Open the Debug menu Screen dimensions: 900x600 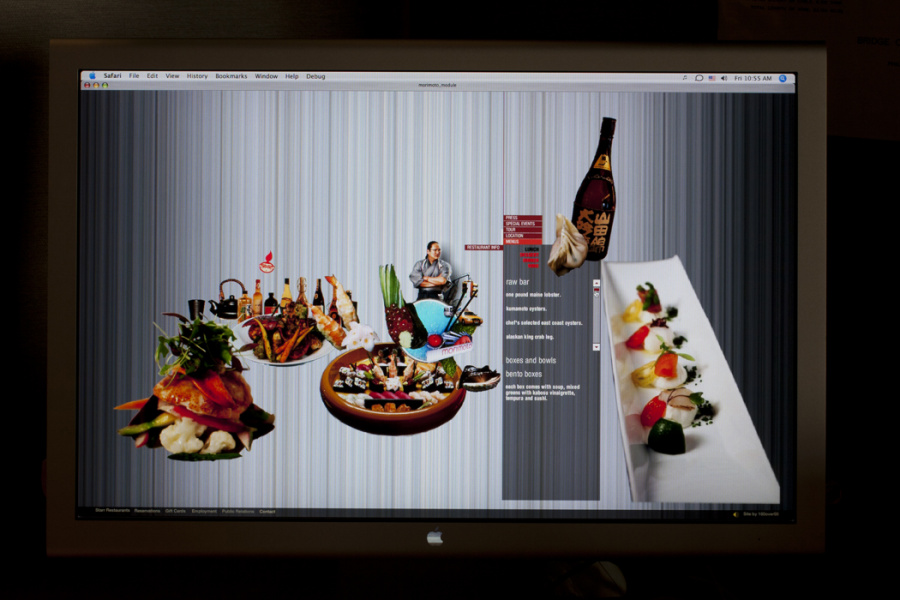pyautogui.click(x=315, y=76)
